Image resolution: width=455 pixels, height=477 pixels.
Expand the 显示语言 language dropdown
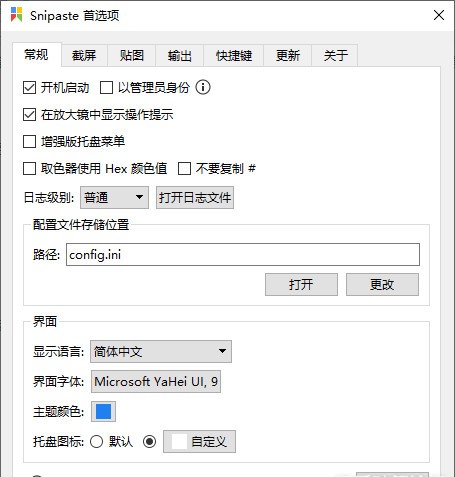click(161, 351)
